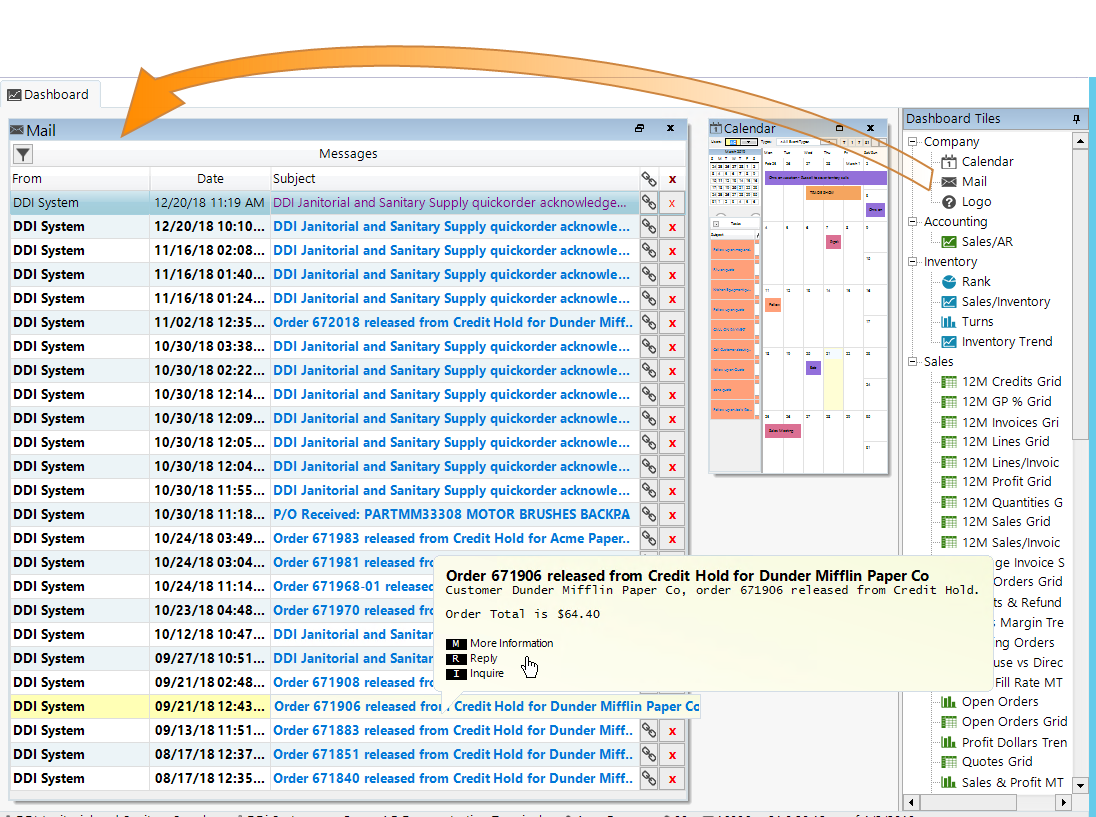Delete the P/O Received PARTMM33308 message
Image resolution: width=1096 pixels, height=817 pixels.
(672, 514)
